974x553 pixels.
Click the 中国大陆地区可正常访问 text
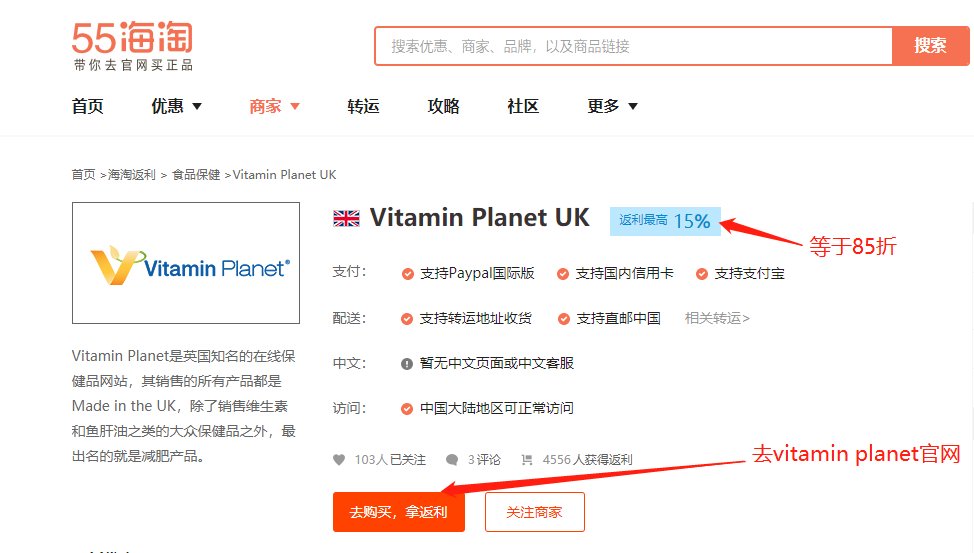coord(497,409)
